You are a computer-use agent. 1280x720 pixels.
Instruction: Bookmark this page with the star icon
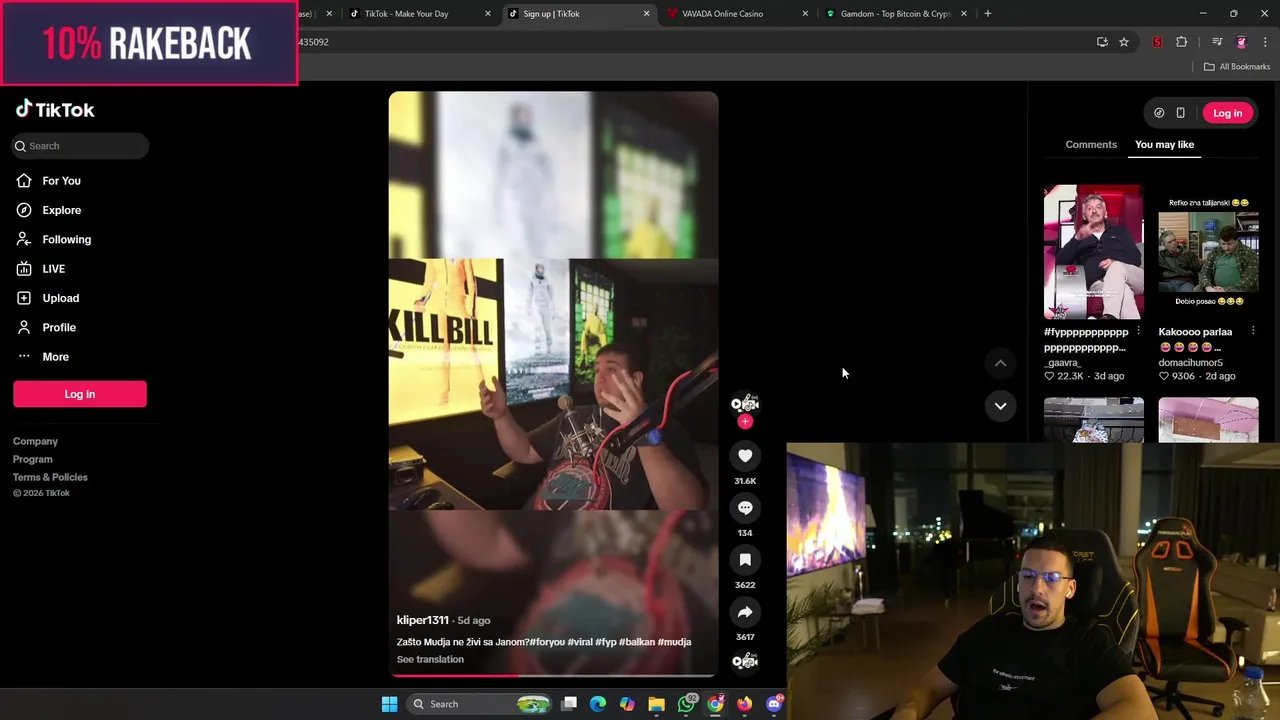coord(1124,42)
